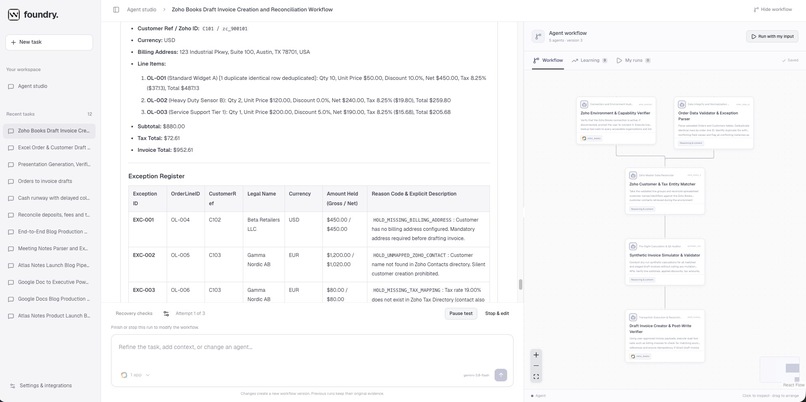The image size is (806, 402).
Task: Switch to the Workflow tab
Action: point(548,60)
